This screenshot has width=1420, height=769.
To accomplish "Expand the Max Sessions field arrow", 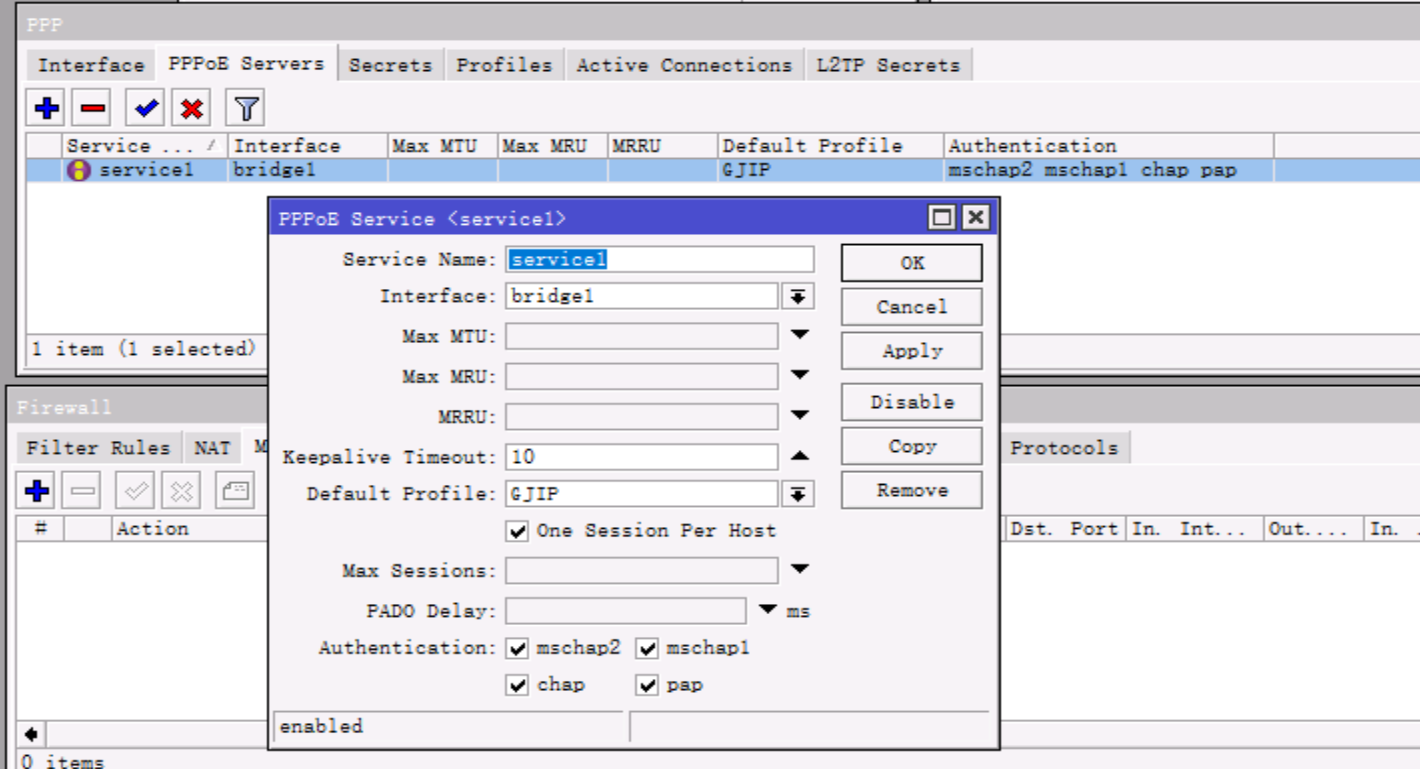I will click(800, 570).
